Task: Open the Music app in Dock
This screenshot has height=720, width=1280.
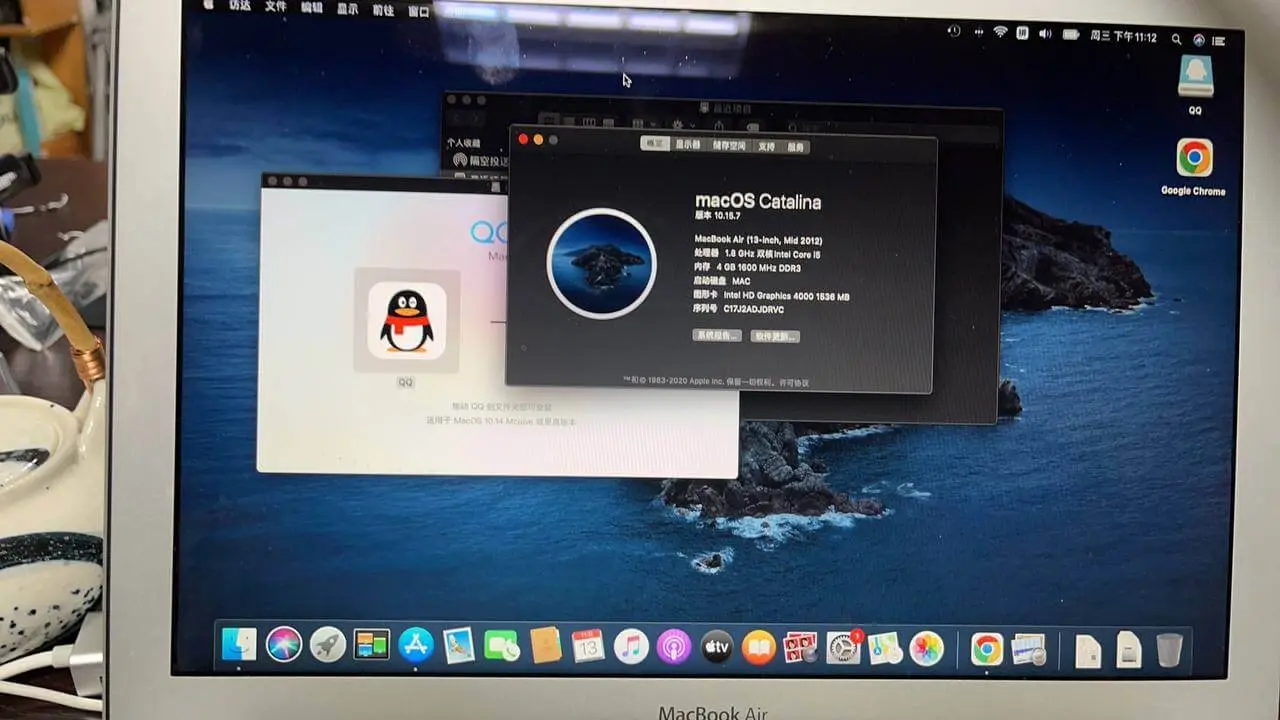Action: (631, 648)
